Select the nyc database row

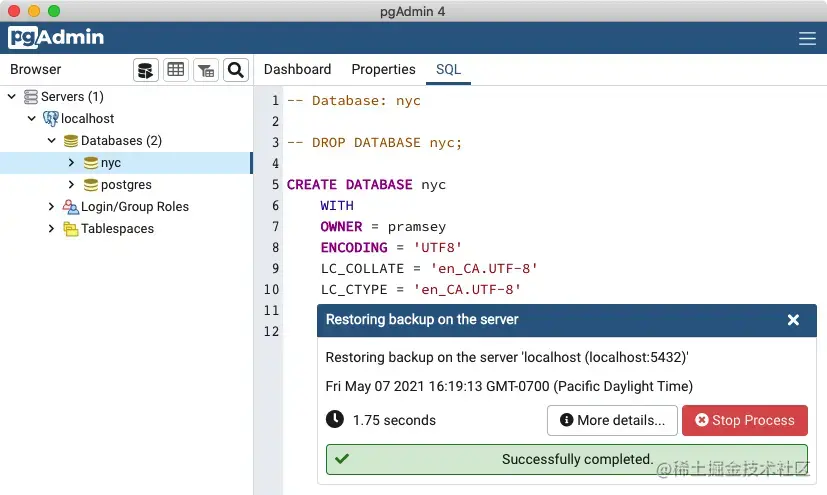pos(126,163)
